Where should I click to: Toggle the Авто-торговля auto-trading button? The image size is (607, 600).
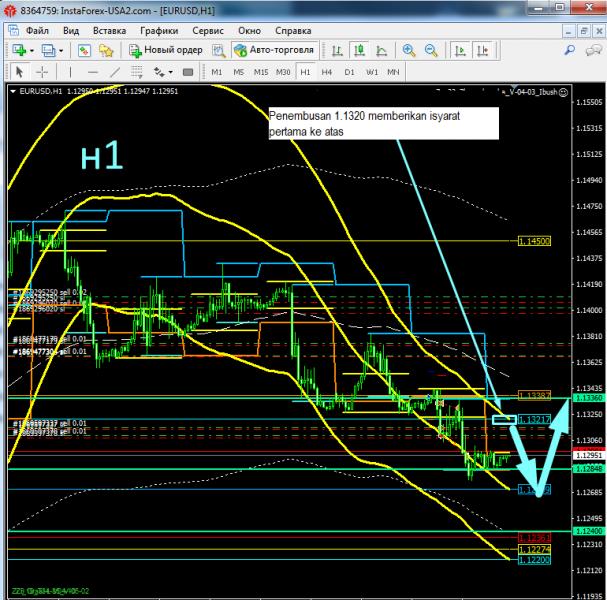274,50
